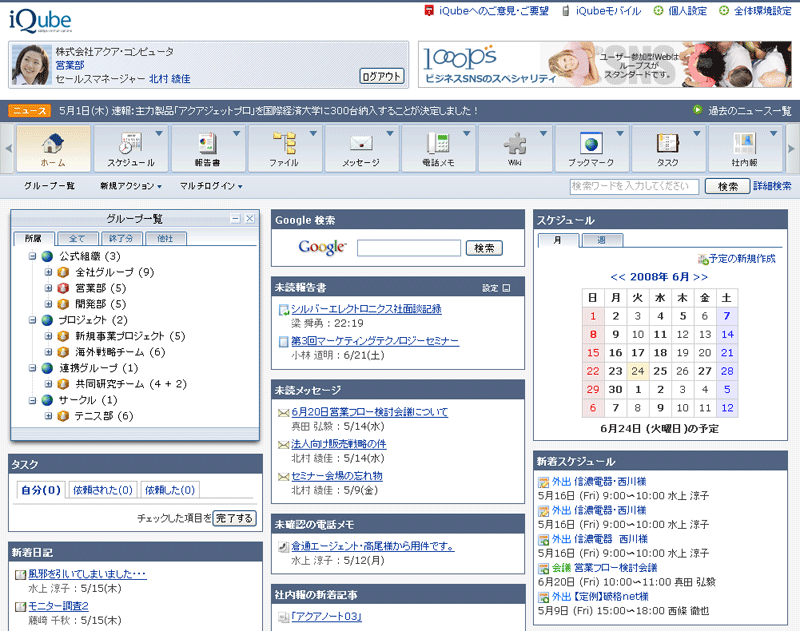This screenshot has height=631, width=800.
Task: Open 風邪を引いてしまいました diary link
Action: coord(87,574)
